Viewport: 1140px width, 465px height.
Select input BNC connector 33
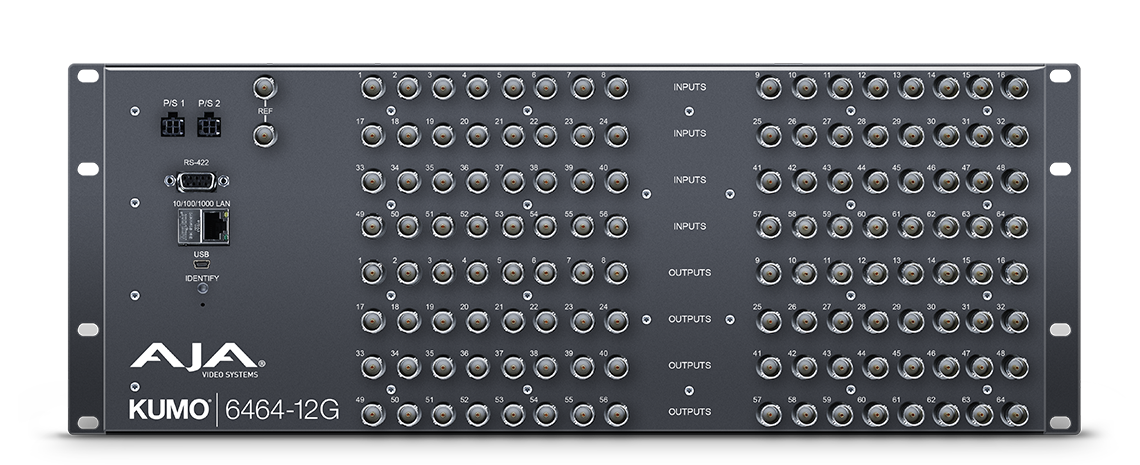pyautogui.click(x=372, y=182)
